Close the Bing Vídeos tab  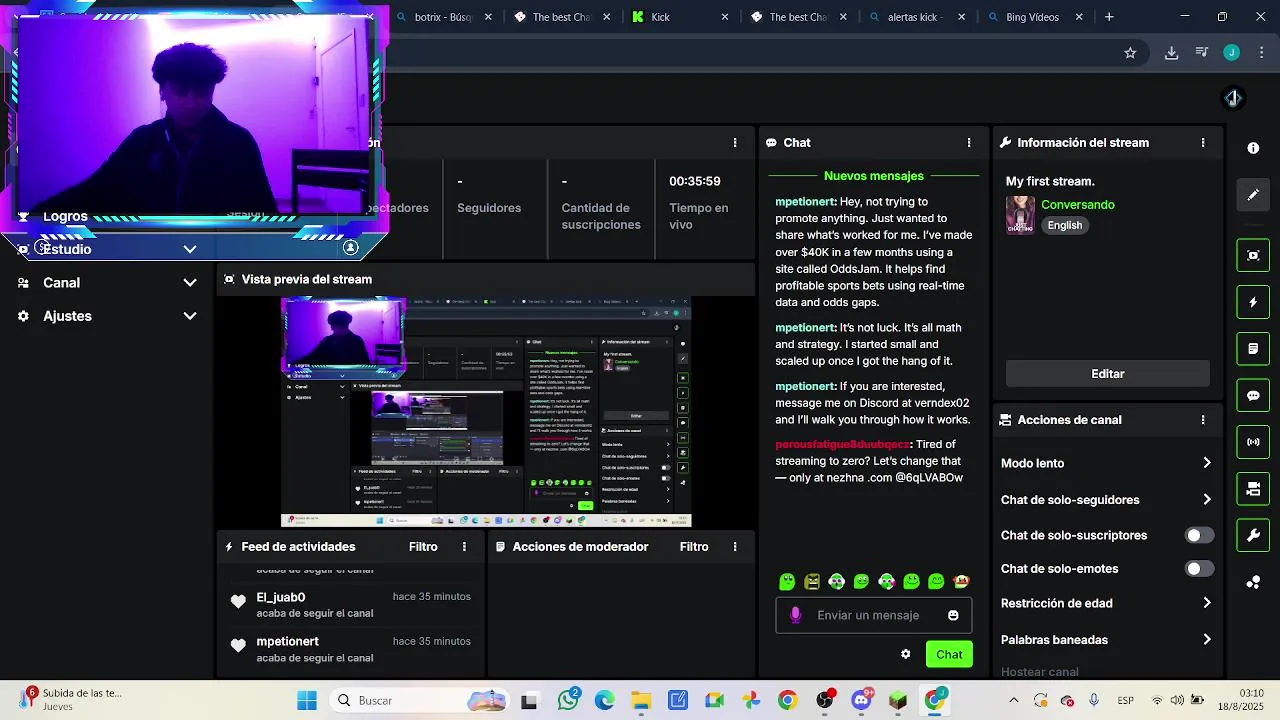click(x=1080, y=17)
